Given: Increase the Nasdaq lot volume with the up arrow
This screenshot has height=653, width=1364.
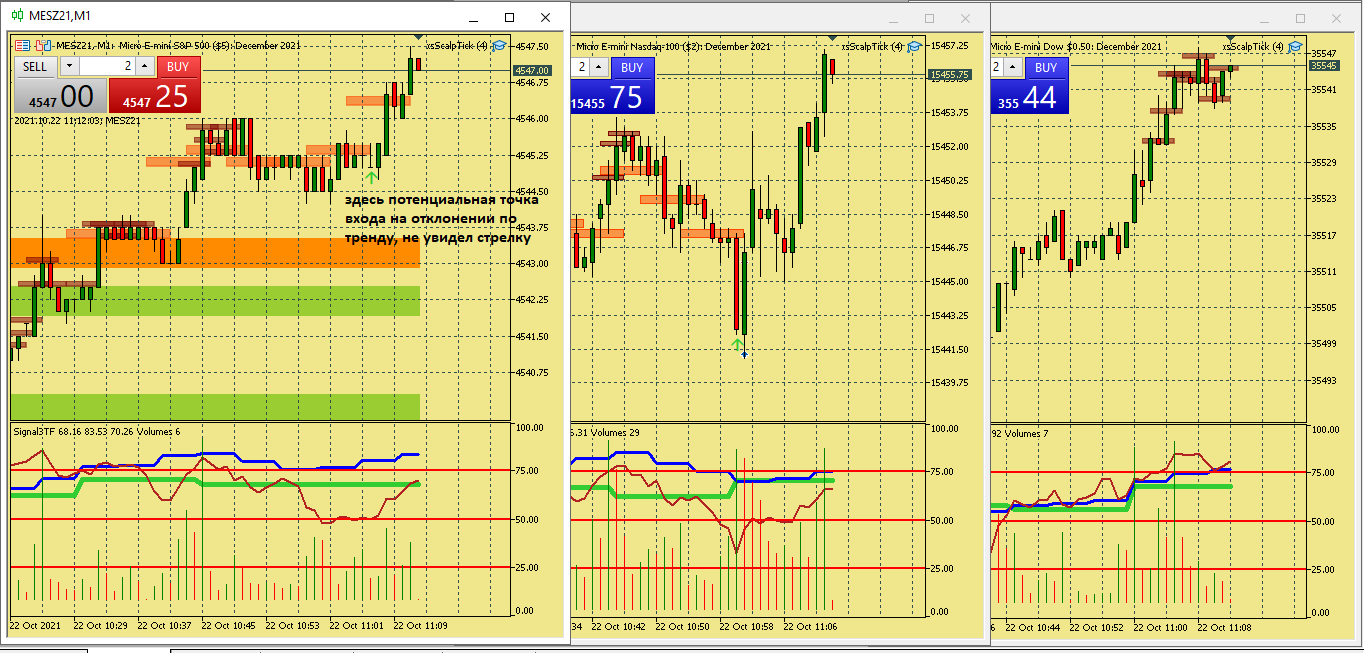Looking at the screenshot, I should tap(598, 67).
